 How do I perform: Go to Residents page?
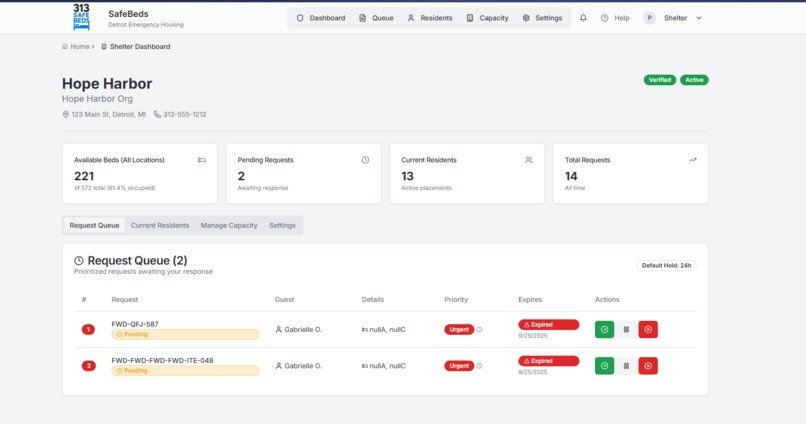coord(430,18)
